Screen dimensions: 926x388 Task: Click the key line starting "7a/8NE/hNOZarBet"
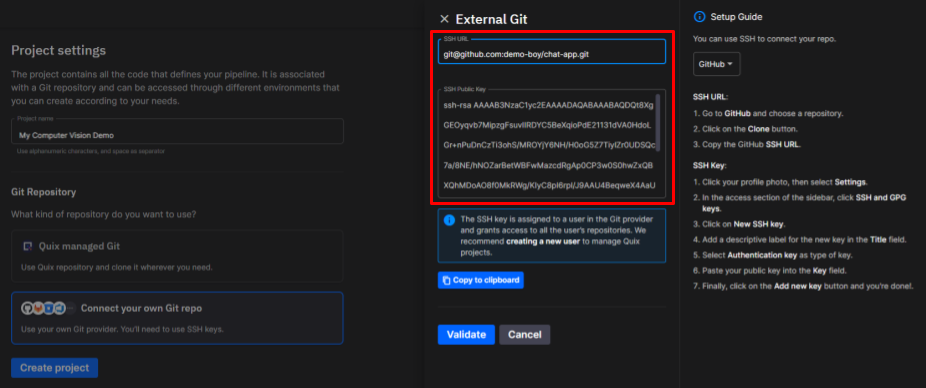(x=548, y=165)
